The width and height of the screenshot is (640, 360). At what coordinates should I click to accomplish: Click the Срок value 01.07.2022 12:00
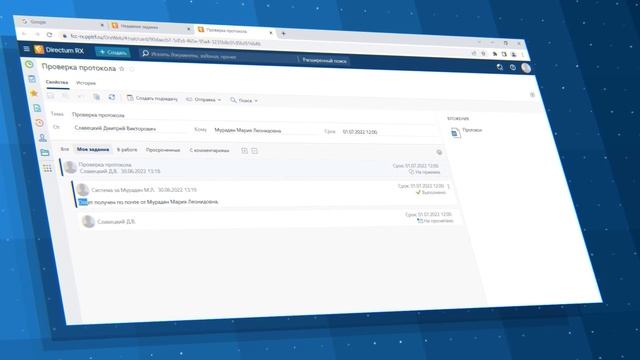(360, 132)
